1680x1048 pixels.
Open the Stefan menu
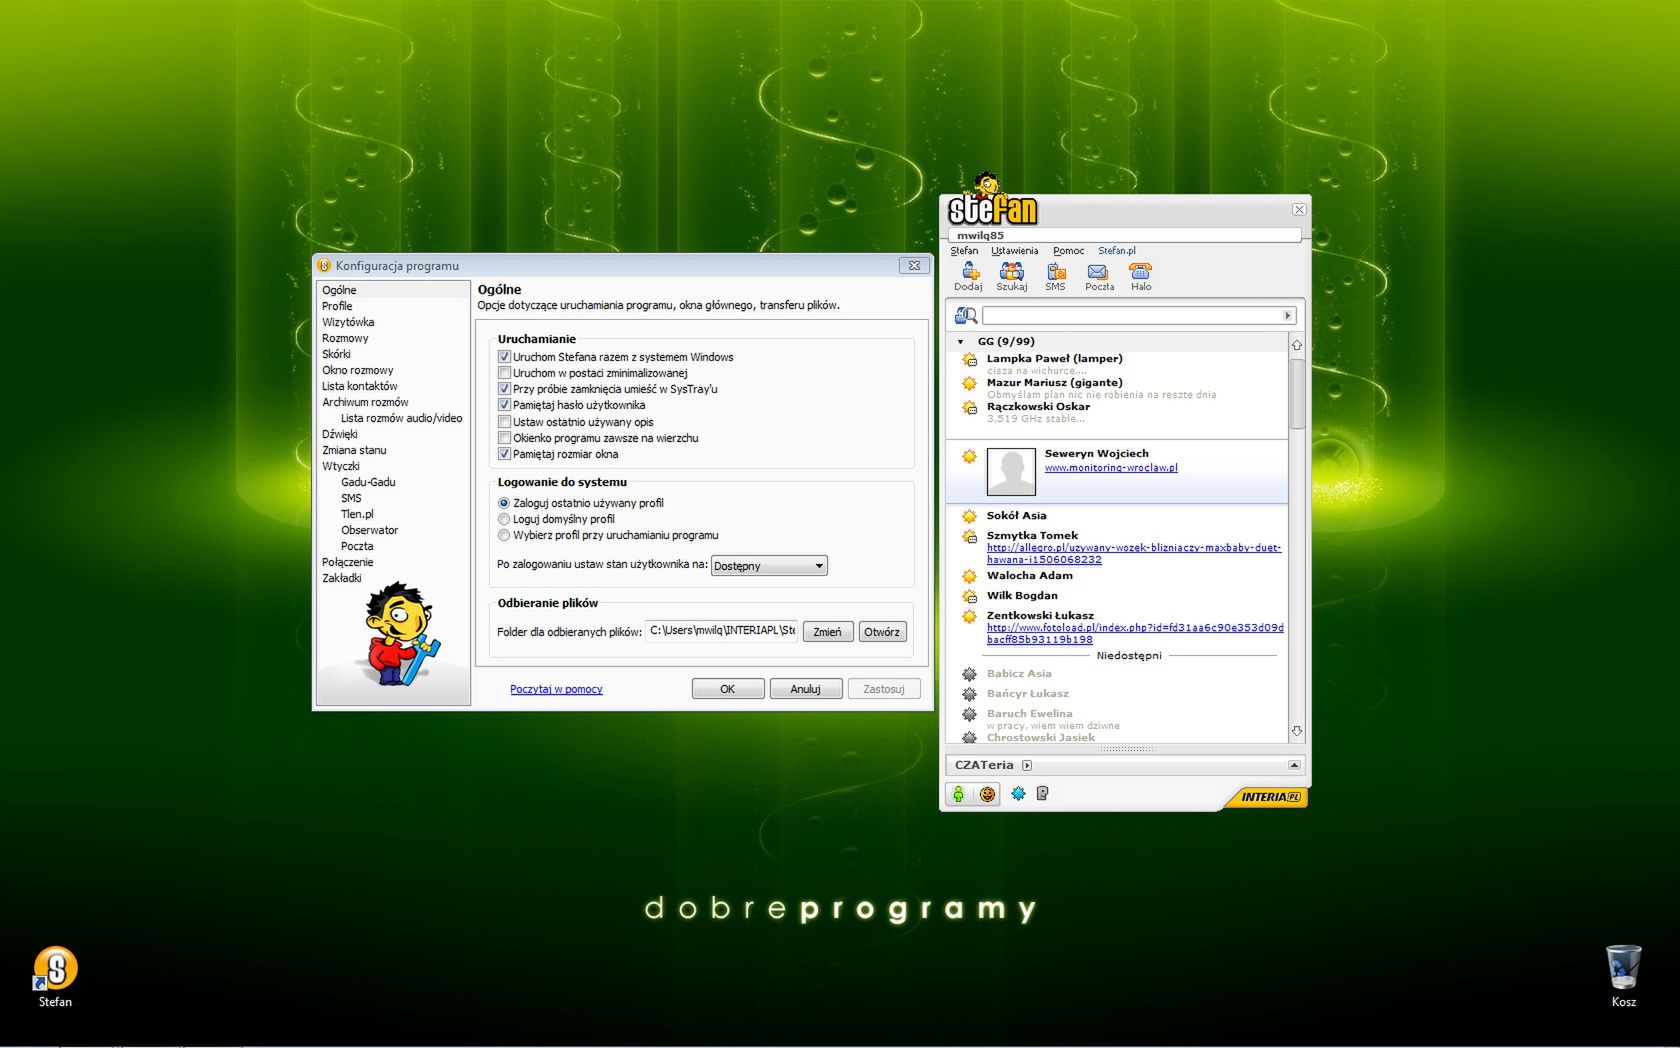964,251
